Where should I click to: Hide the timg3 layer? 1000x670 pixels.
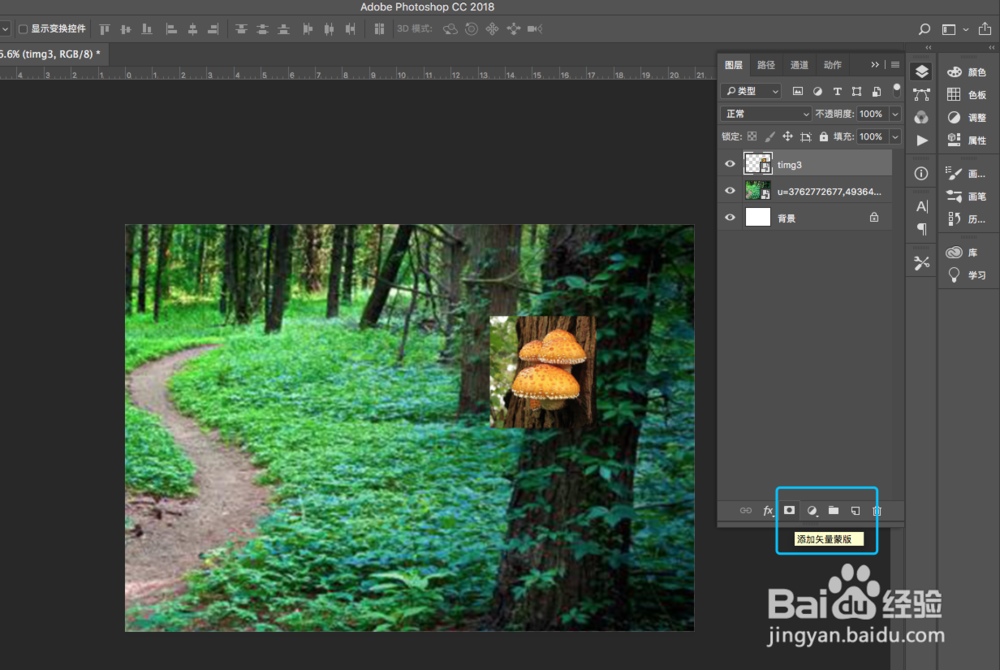pyautogui.click(x=730, y=164)
